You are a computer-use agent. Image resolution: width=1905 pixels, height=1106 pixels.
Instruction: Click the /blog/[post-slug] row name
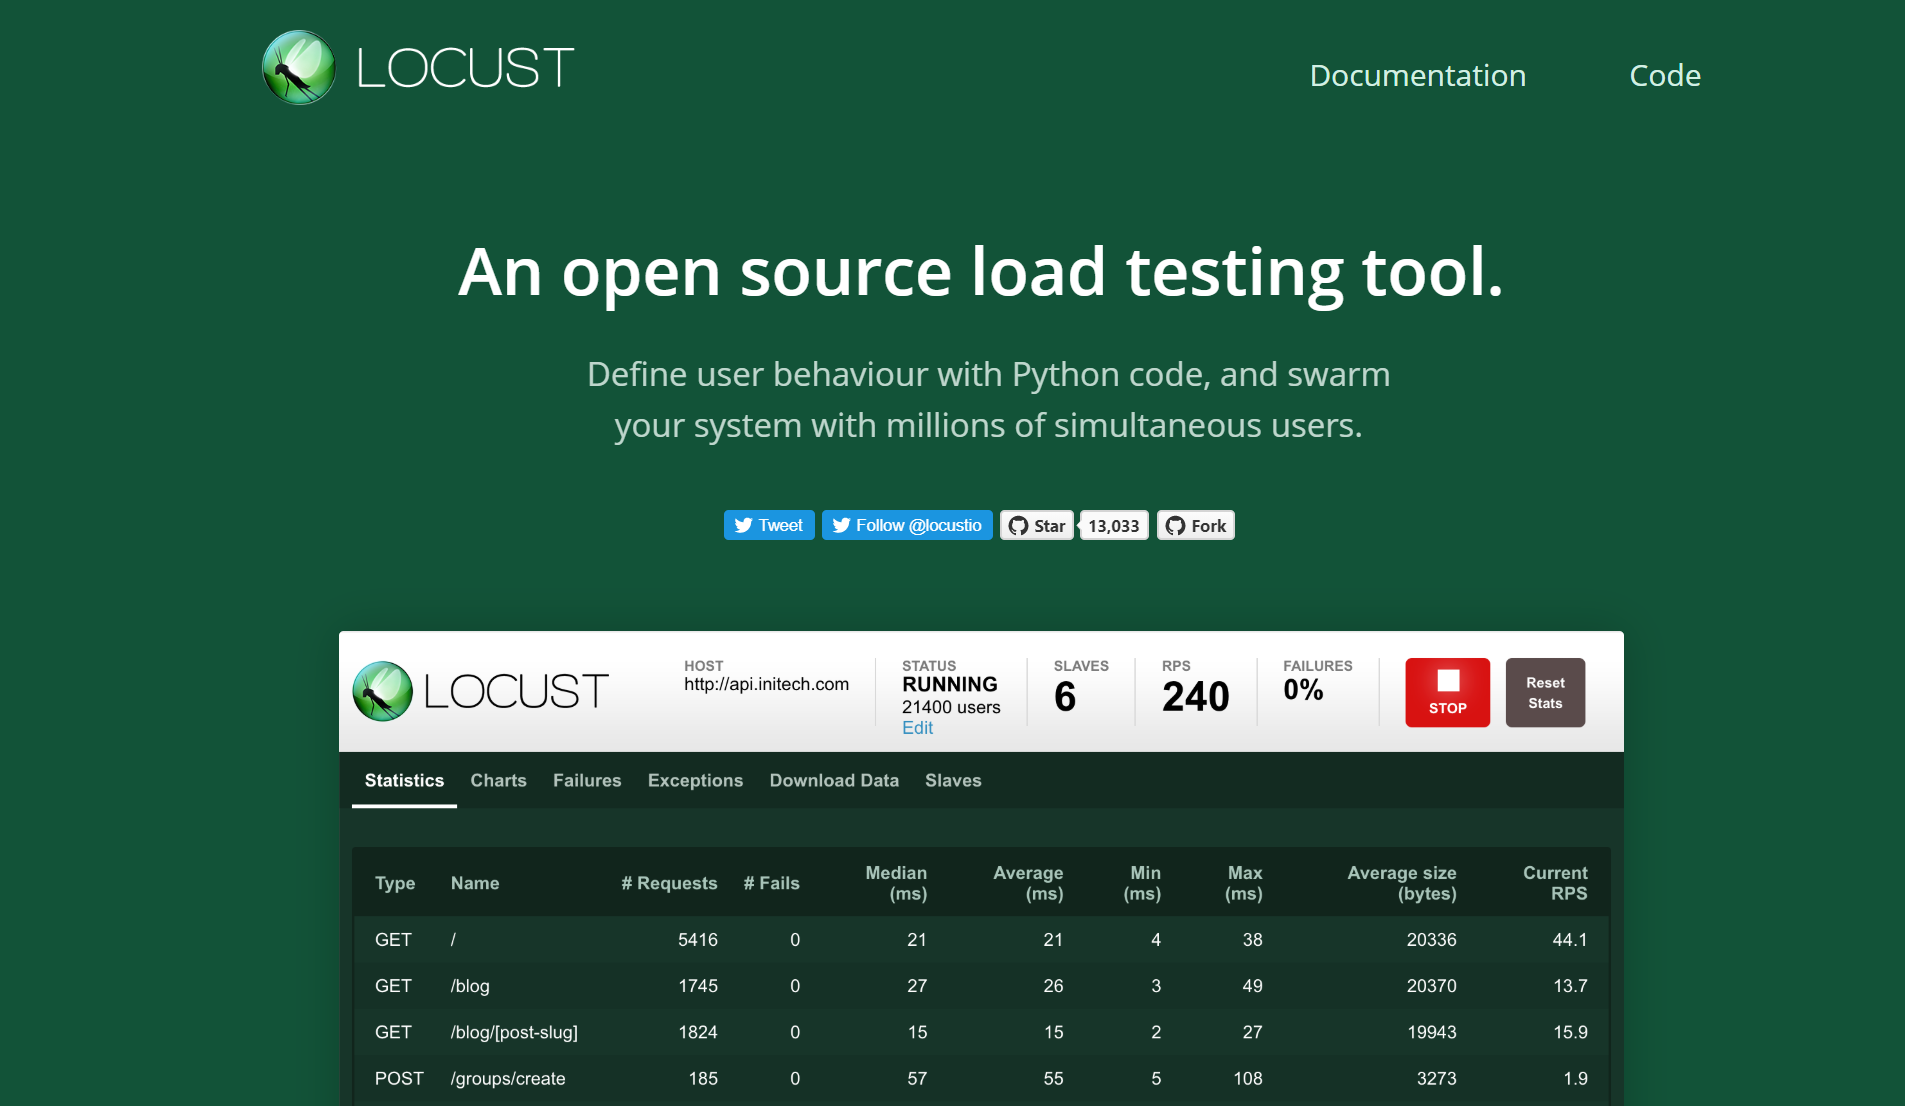(514, 1032)
